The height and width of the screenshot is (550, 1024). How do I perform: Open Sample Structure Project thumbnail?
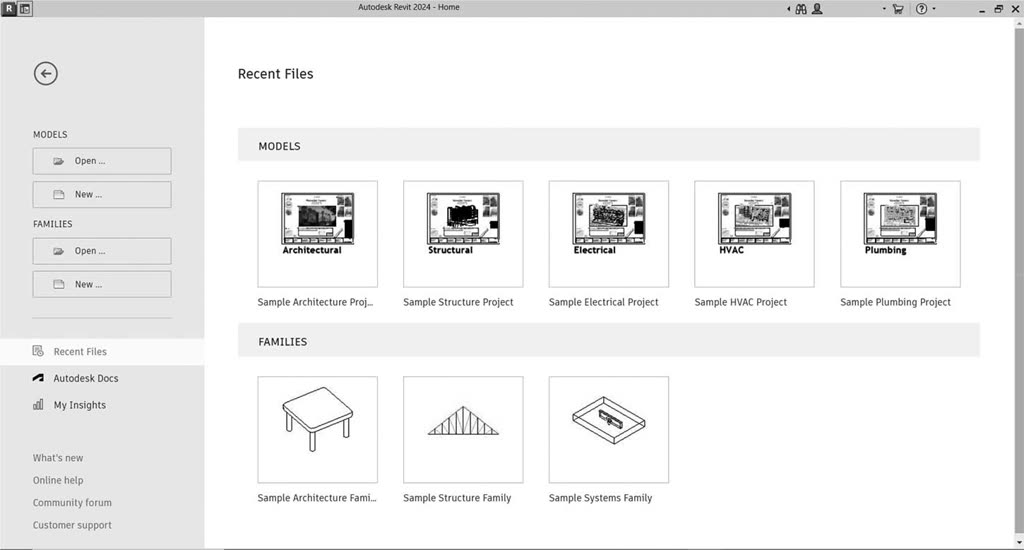point(463,234)
